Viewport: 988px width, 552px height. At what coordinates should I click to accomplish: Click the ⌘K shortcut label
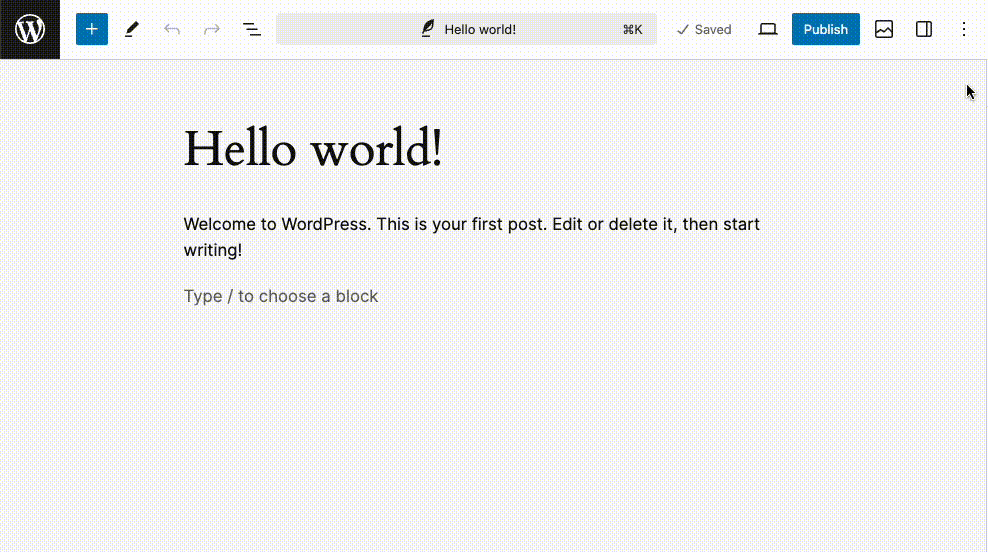(632, 29)
